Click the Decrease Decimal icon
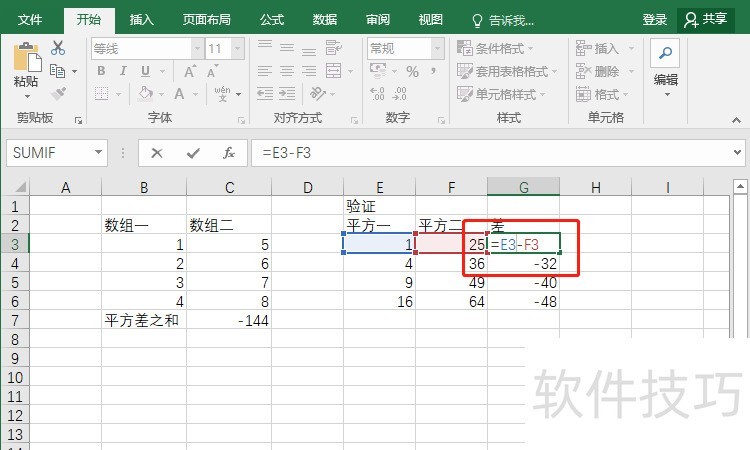The height and width of the screenshot is (450, 750). click(x=399, y=93)
